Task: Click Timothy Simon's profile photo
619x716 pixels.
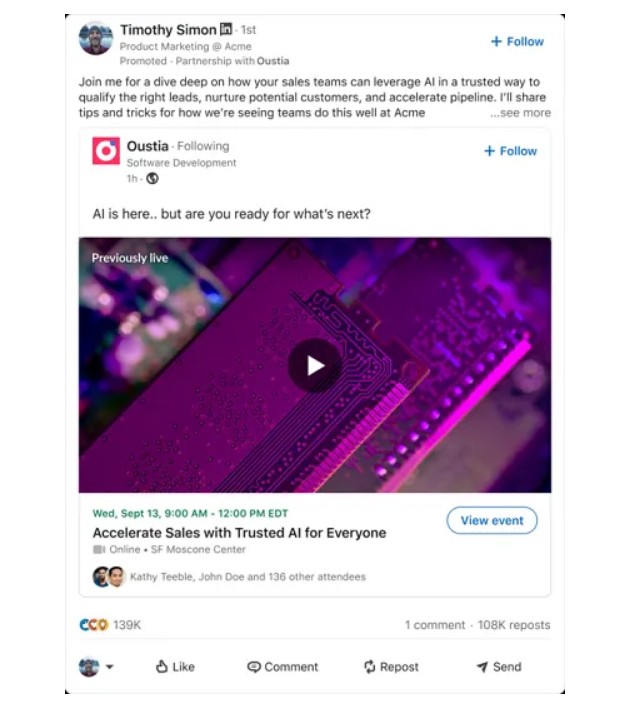Action: (x=96, y=38)
